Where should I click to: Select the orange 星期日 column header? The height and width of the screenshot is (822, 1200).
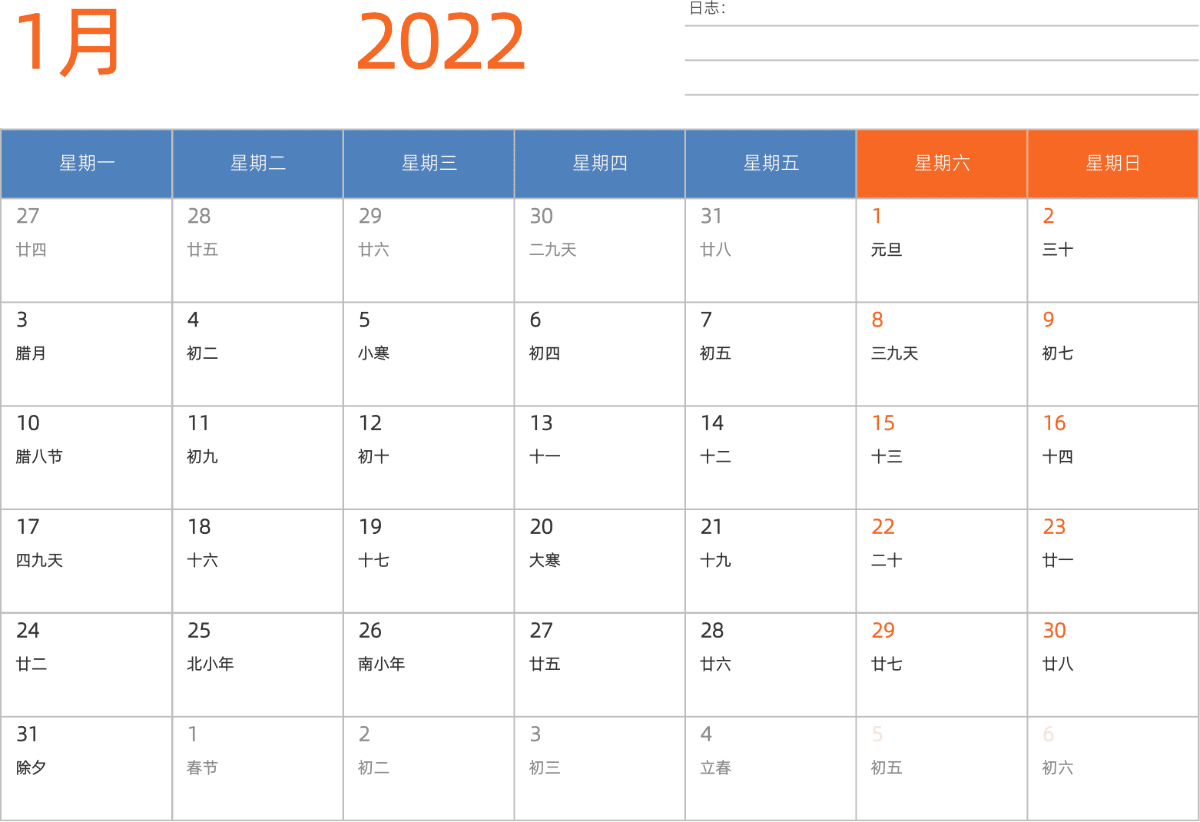(x=1113, y=164)
